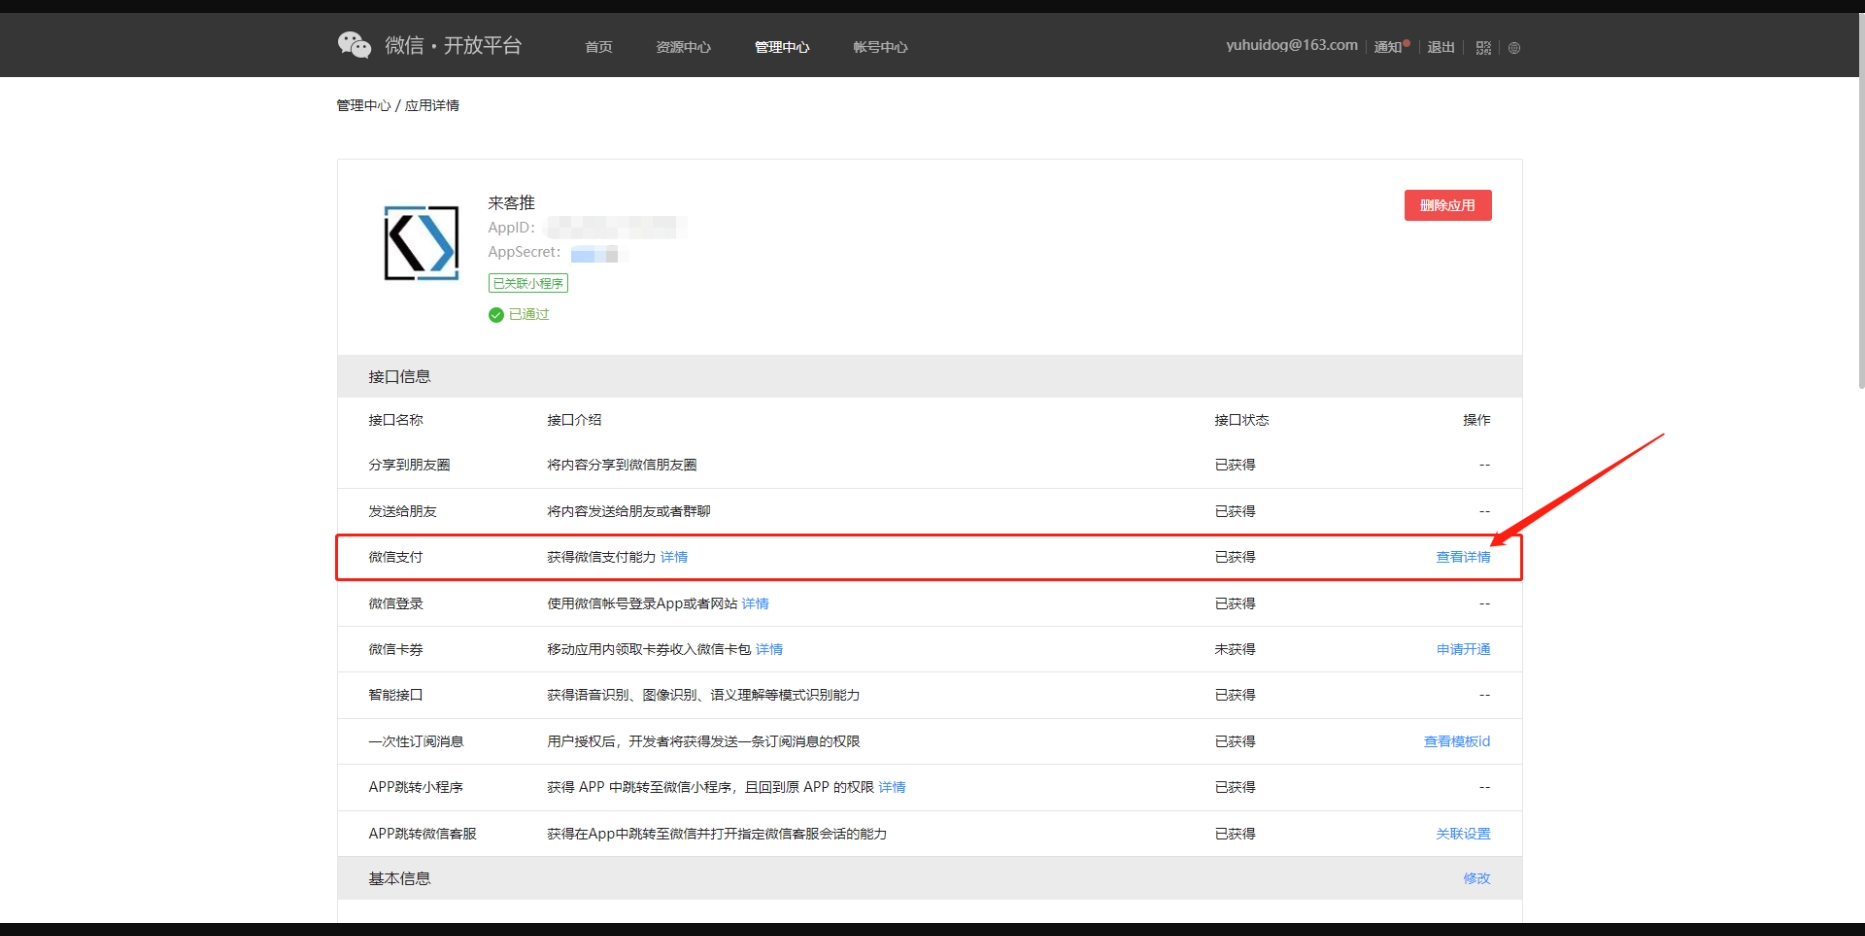Screen dimensions: 1865x936
Task: Click 关联设置 for APP跳转微信客服
Action: pyautogui.click(x=1462, y=833)
